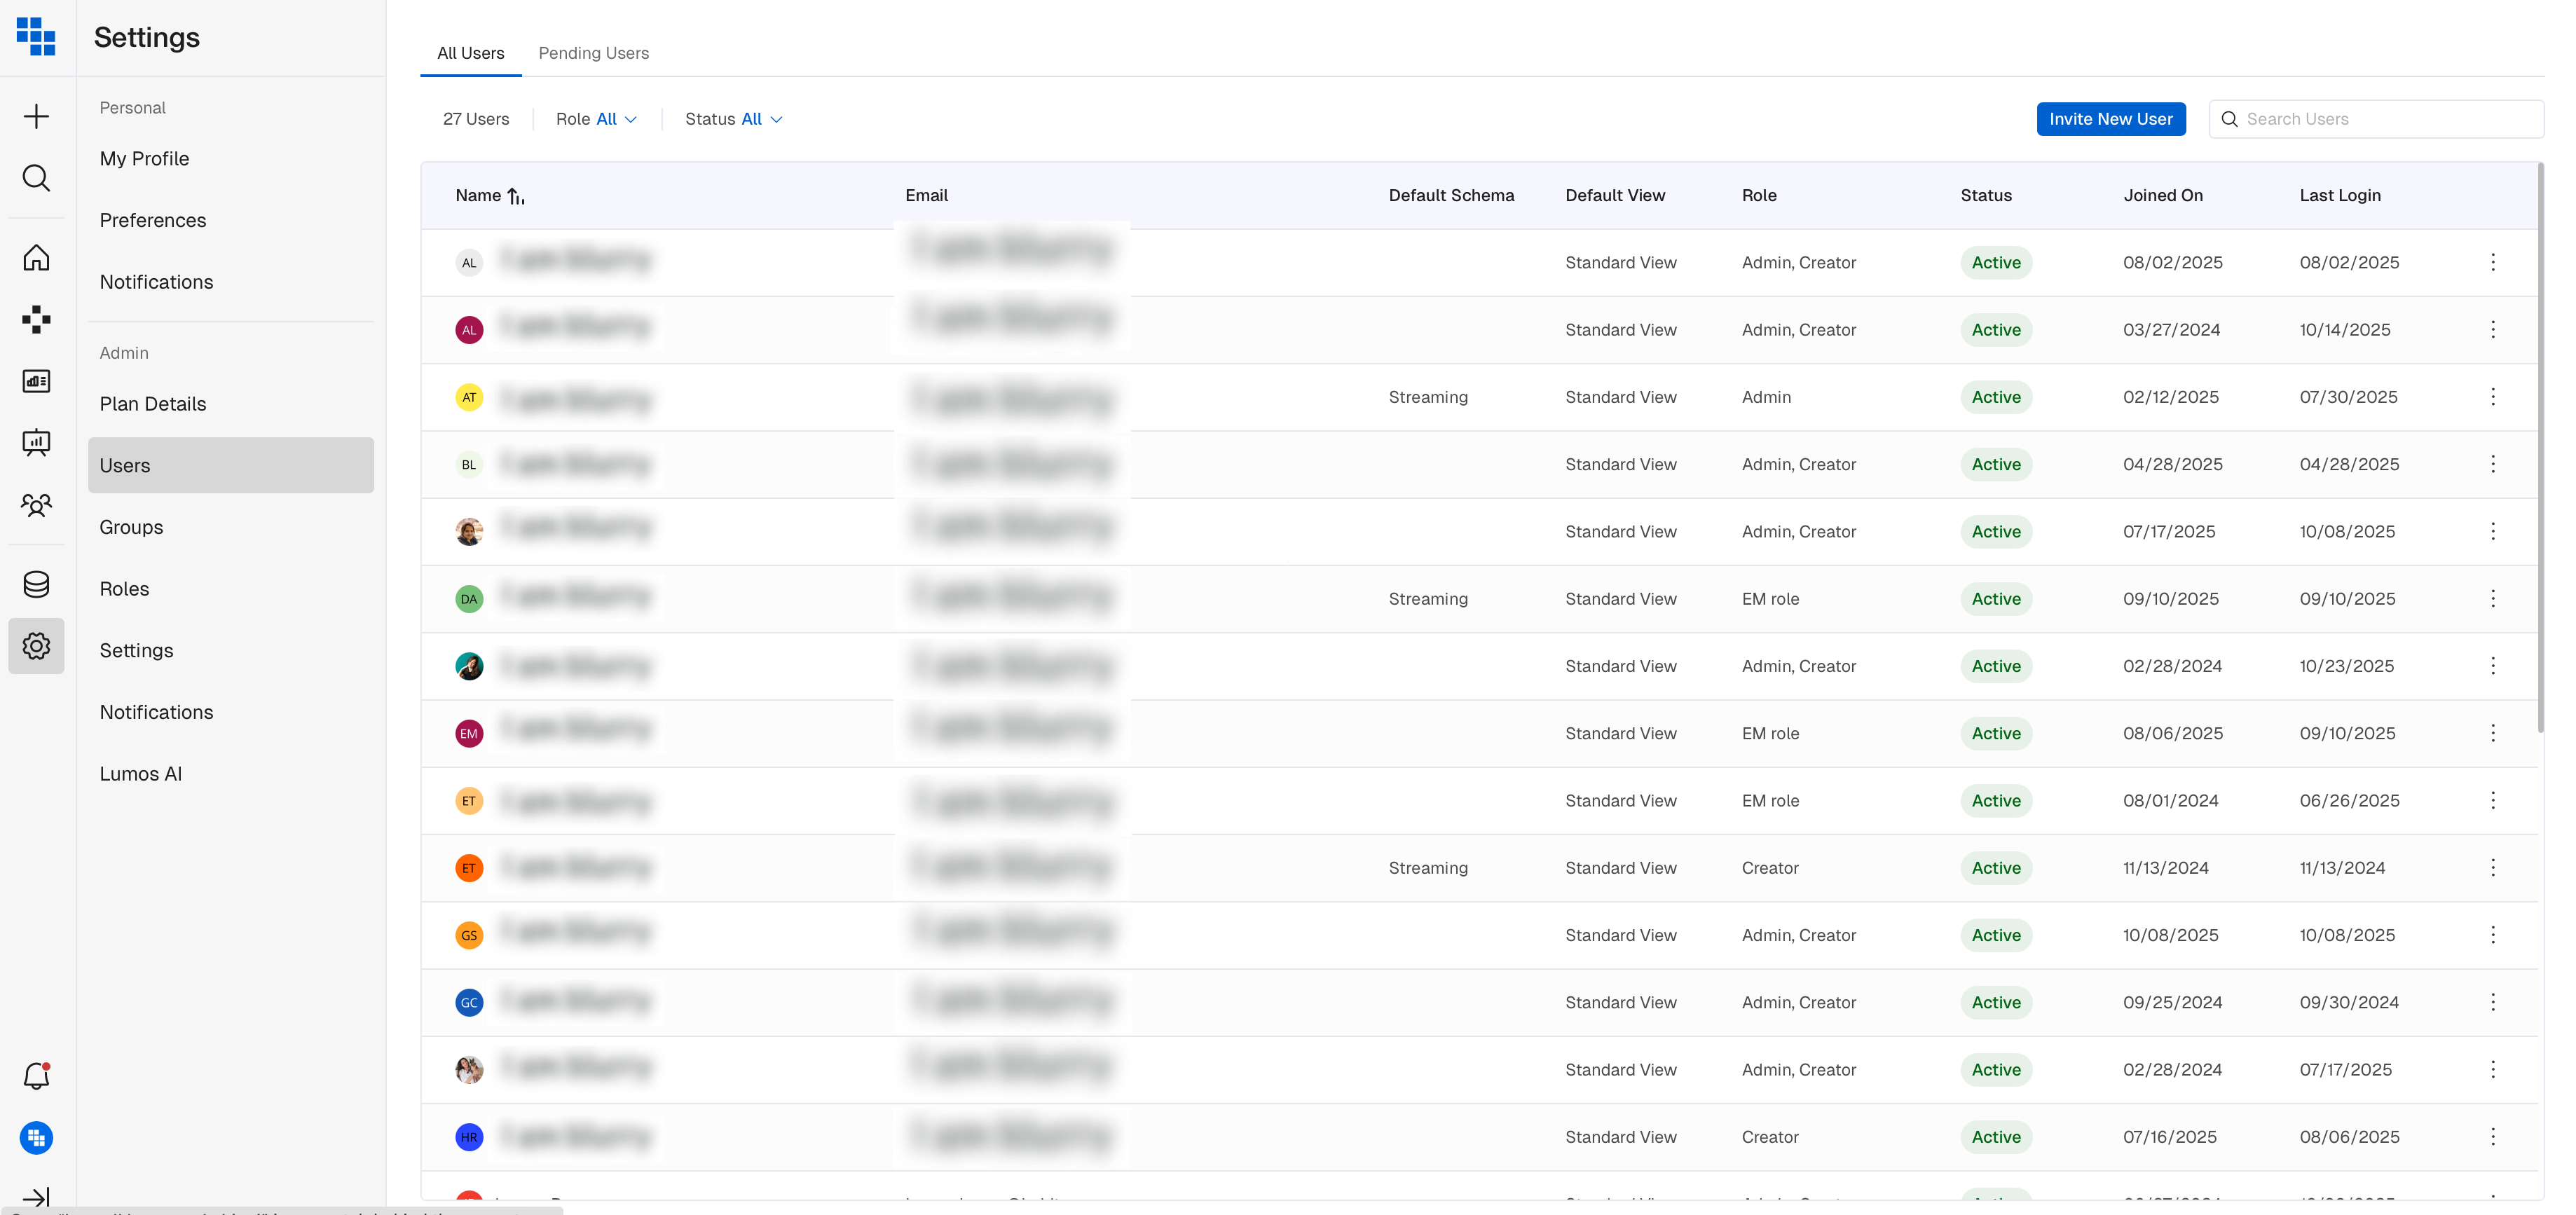This screenshot has height=1215, width=2576.
Task: Open three-dot menu for first AL user
Action: click(2492, 262)
